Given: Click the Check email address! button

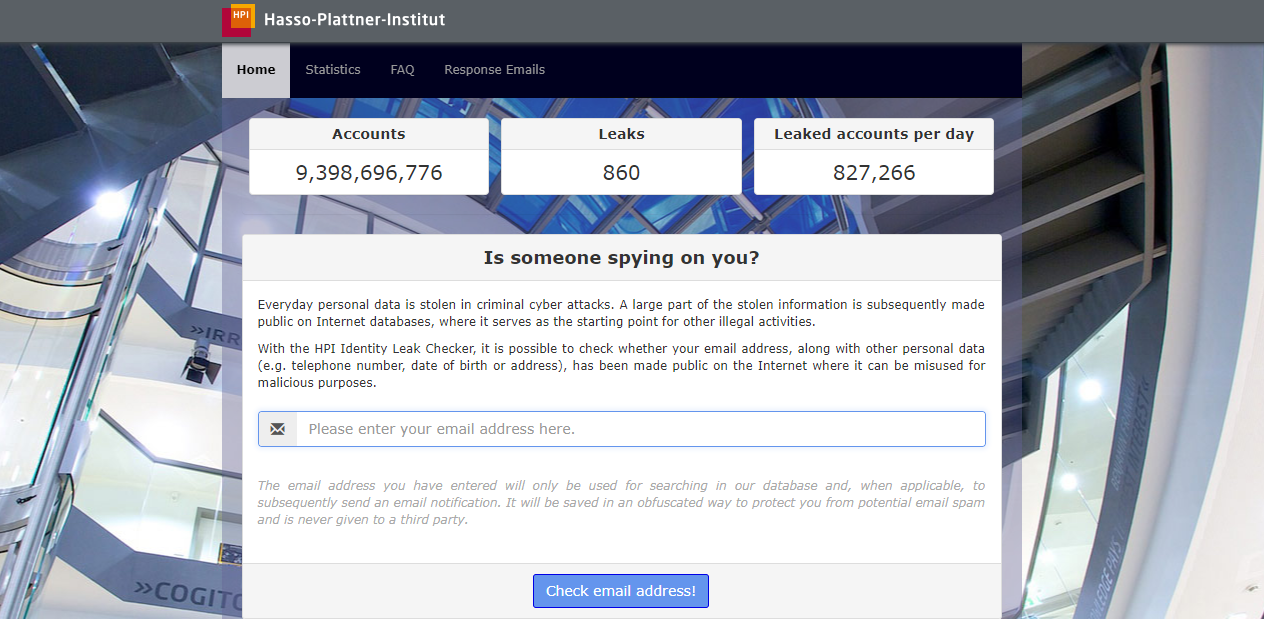Looking at the screenshot, I should click(x=621, y=591).
